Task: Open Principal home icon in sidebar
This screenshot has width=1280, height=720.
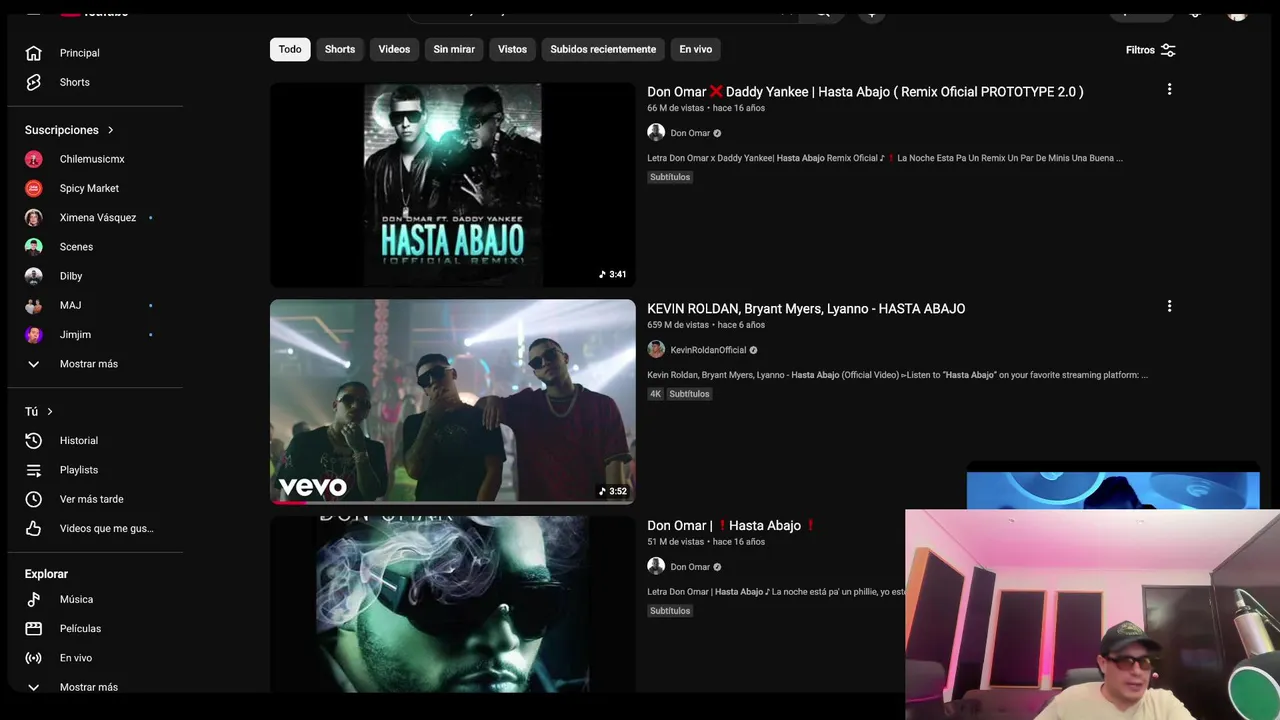Action: [33, 53]
